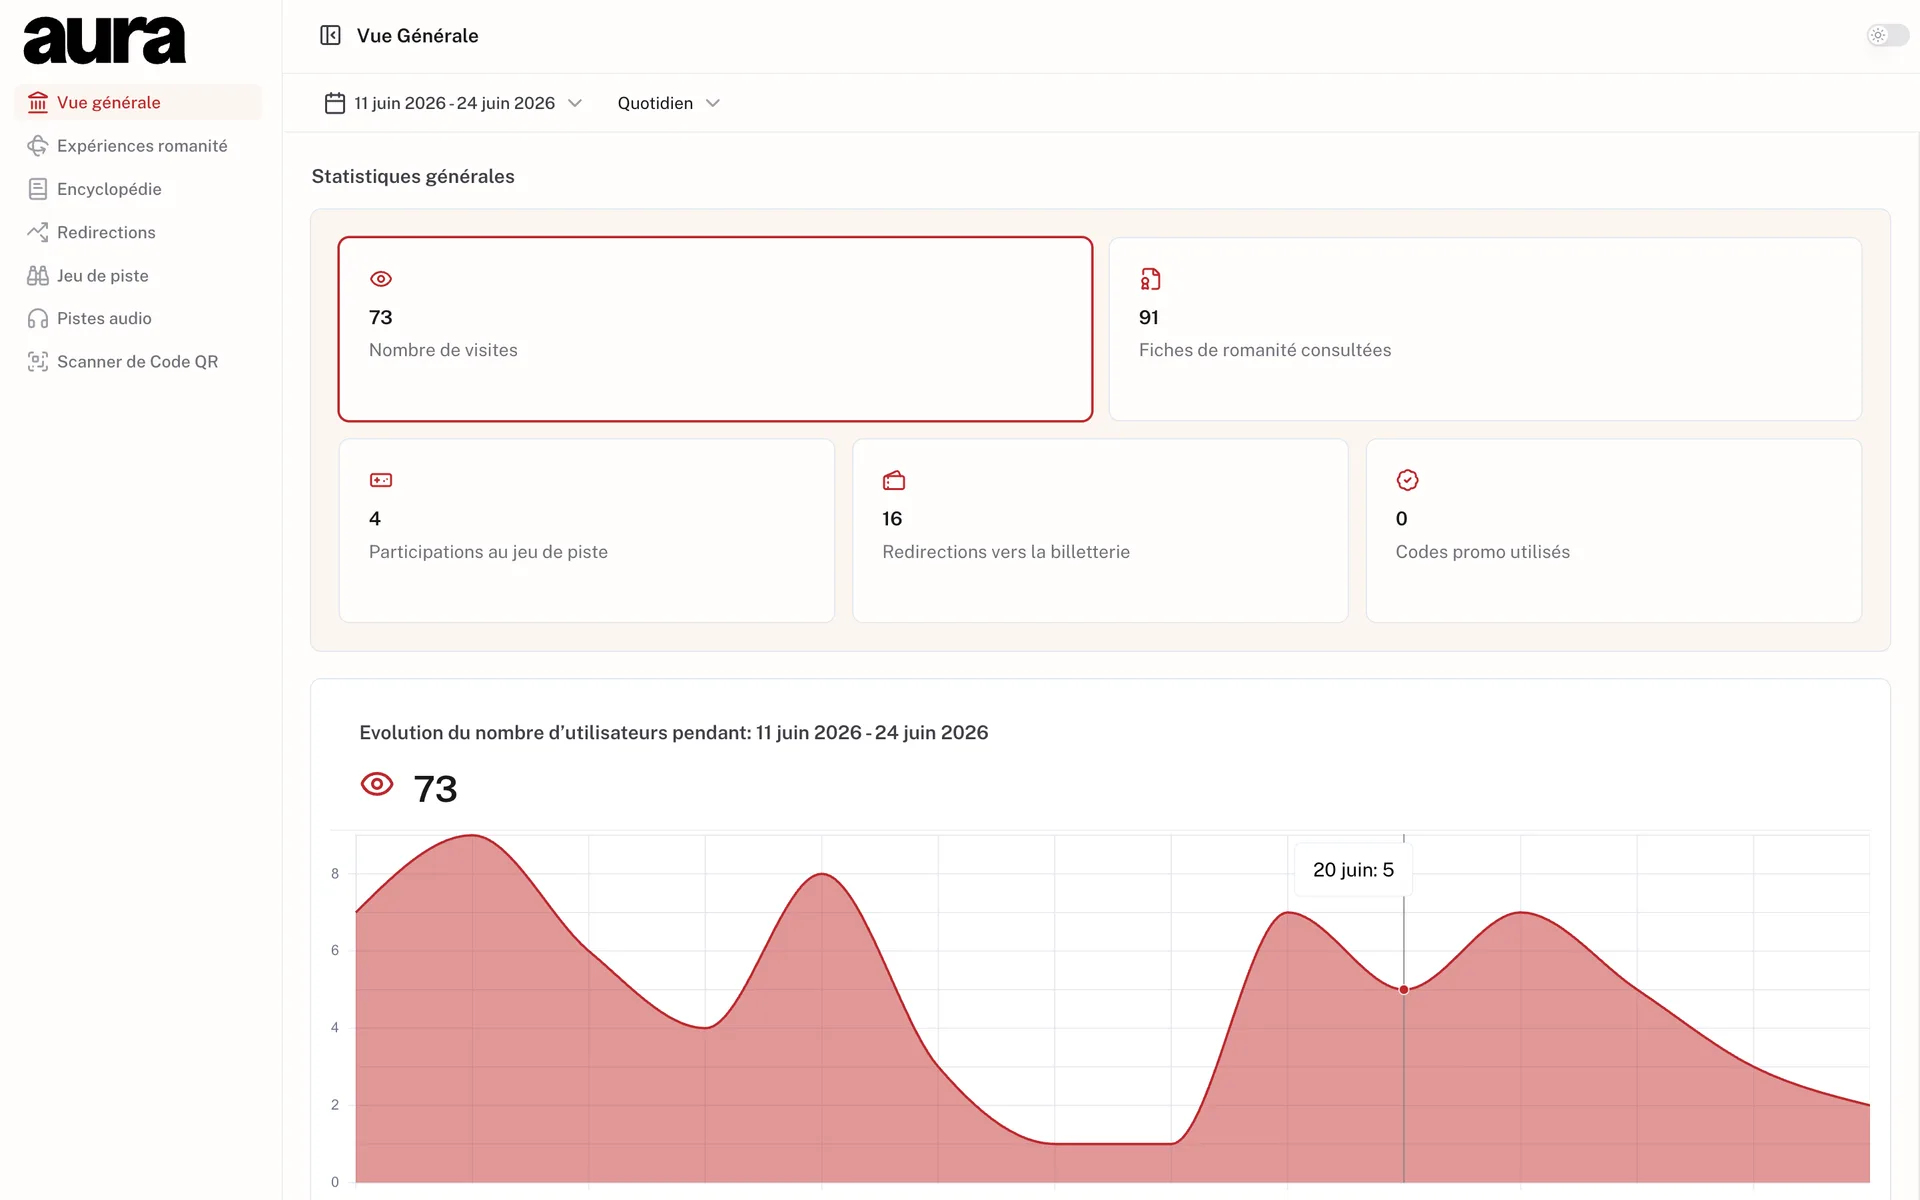Click the eye icon in visites card
This screenshot has width=1920, height=1200.
[x=381, y=279]
